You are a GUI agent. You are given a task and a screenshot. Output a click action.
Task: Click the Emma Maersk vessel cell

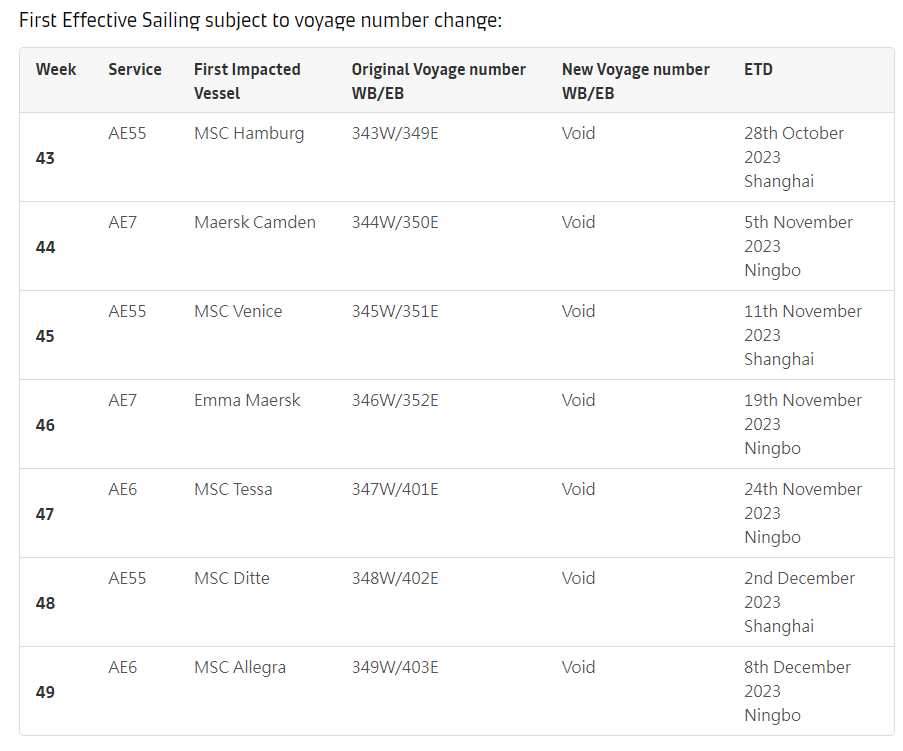(247, 400)
